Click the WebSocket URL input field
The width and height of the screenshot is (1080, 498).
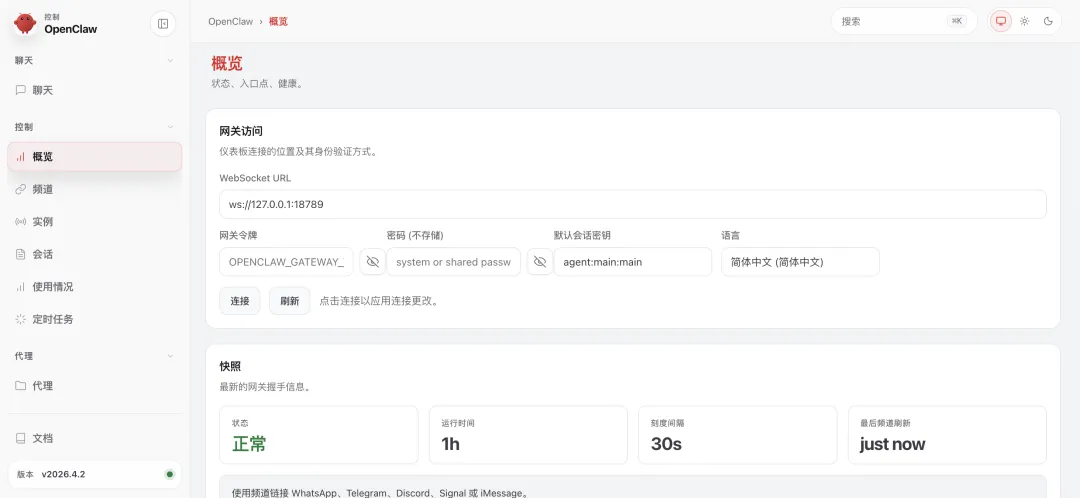coord(633,205)
